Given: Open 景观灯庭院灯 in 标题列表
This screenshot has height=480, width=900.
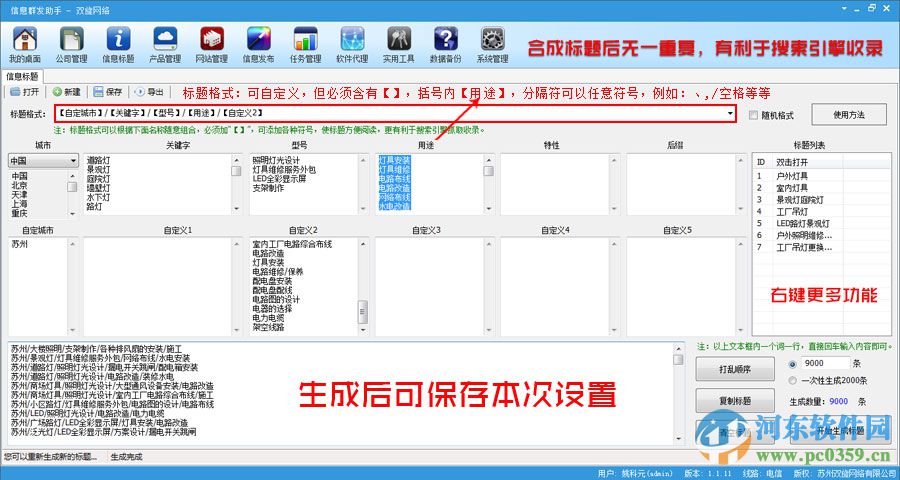Looking at the screenshot, I should [800, 200].
